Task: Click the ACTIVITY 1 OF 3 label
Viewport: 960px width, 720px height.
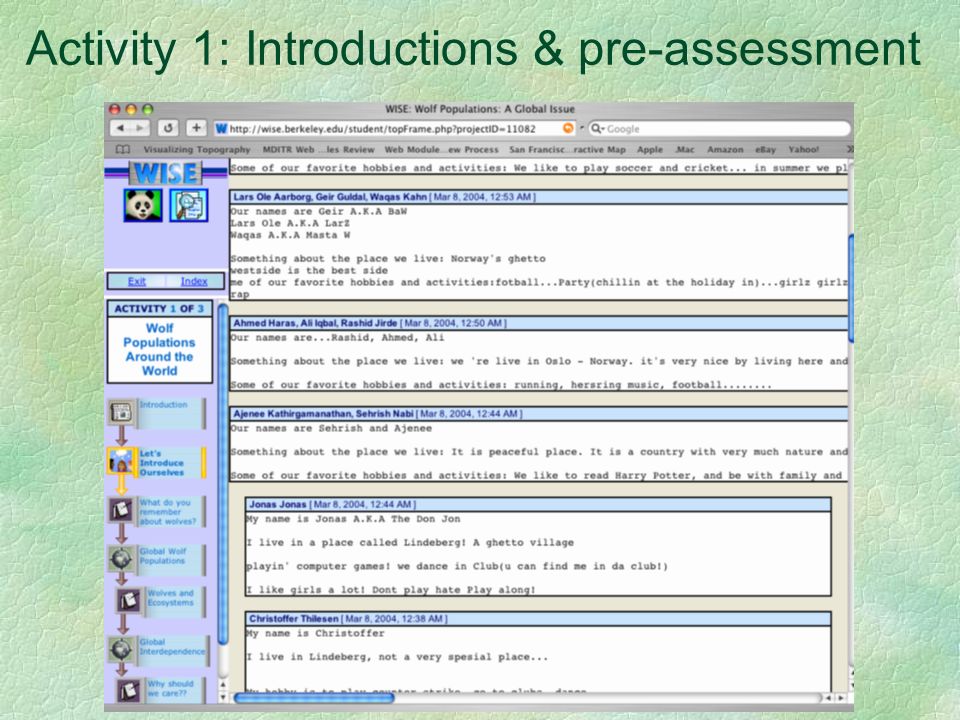Action: (x=159, y=309)
